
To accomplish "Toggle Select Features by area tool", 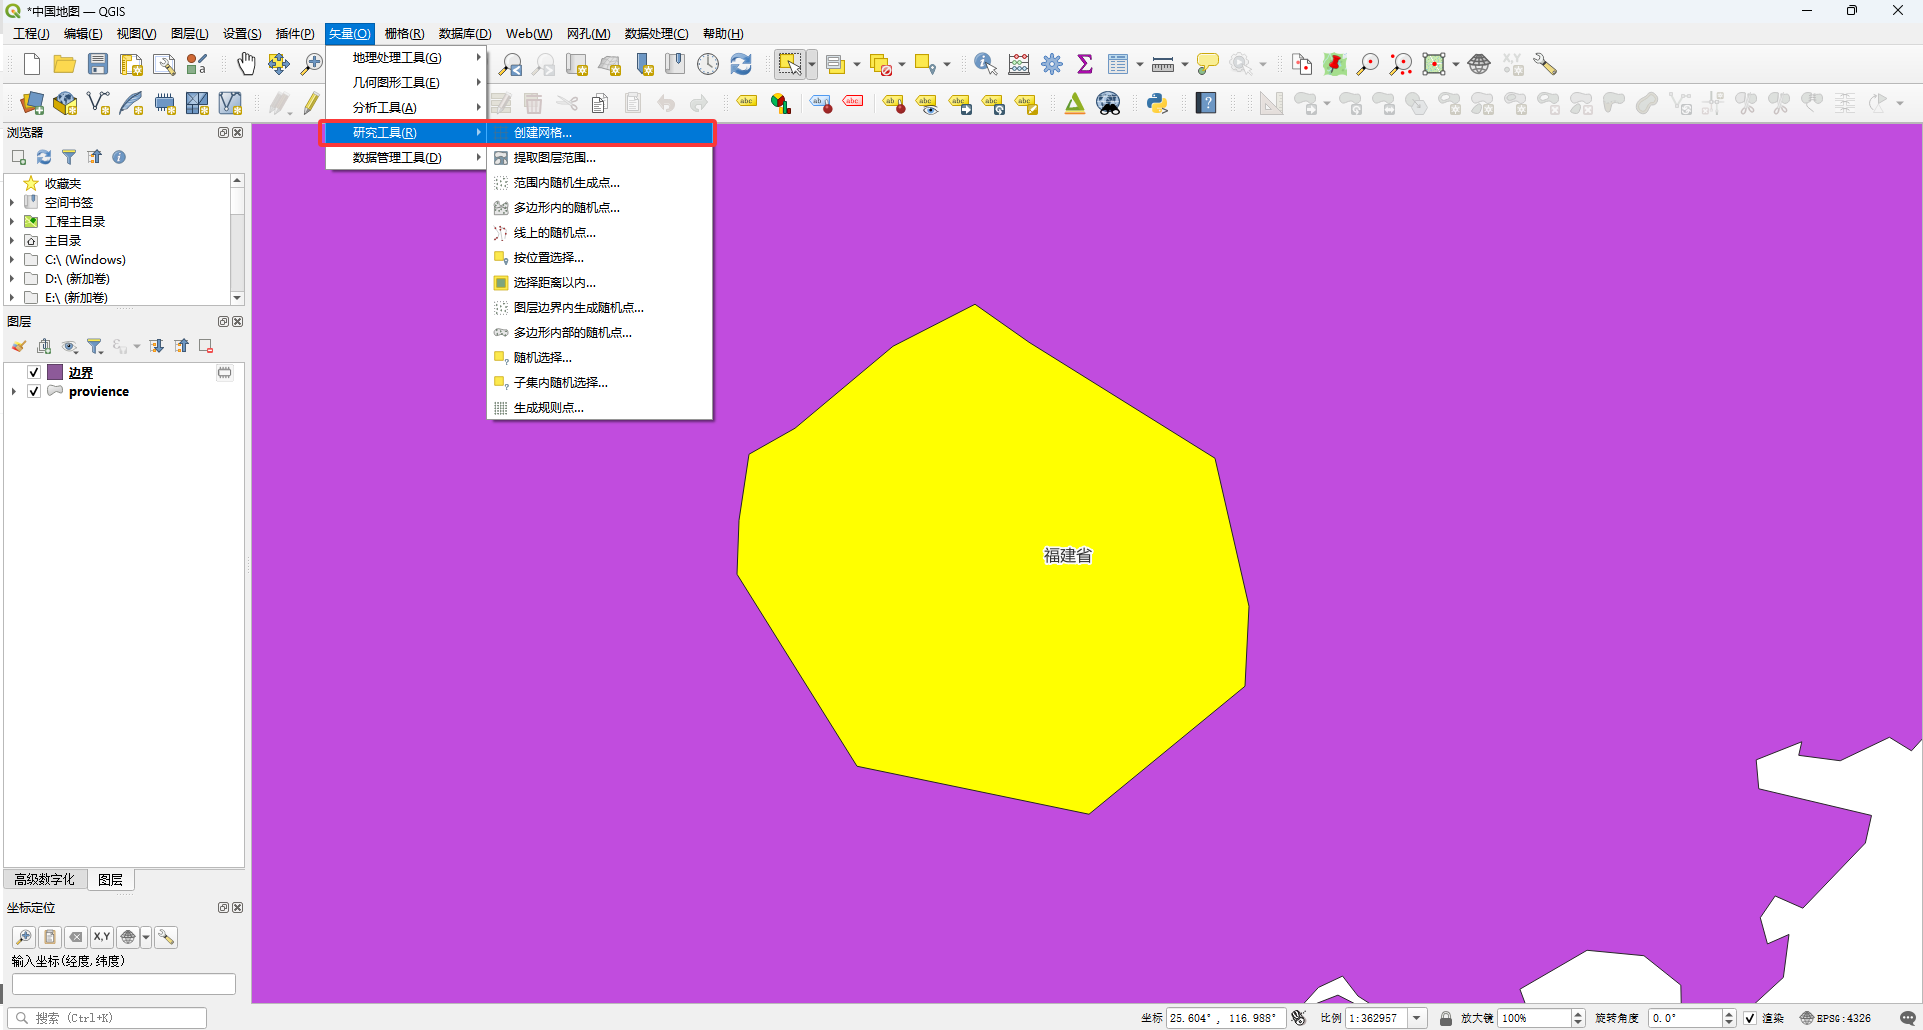I will pyautogui.click(x=790, y=65).
